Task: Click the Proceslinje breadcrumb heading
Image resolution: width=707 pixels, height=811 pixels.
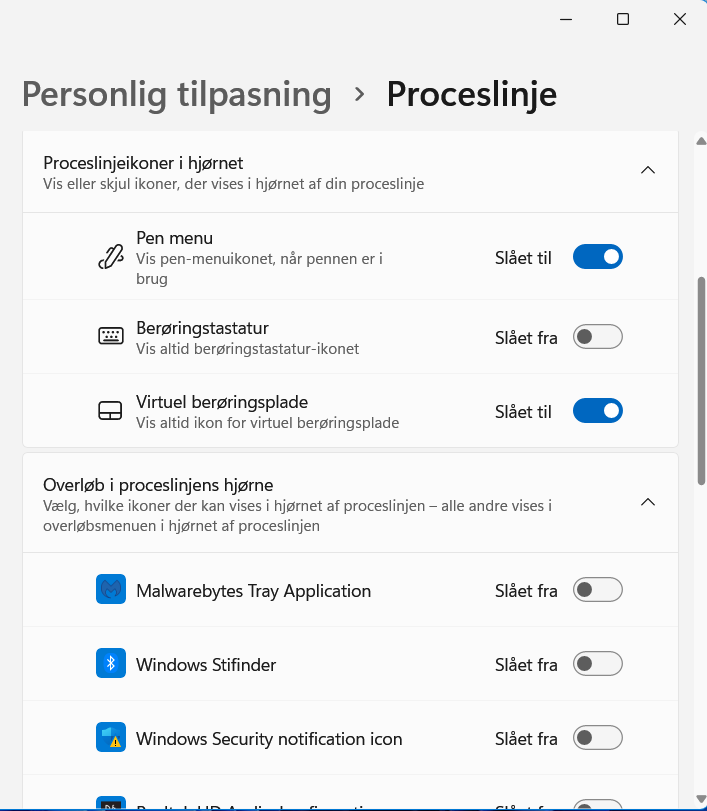Action: [x=471, y=93]
